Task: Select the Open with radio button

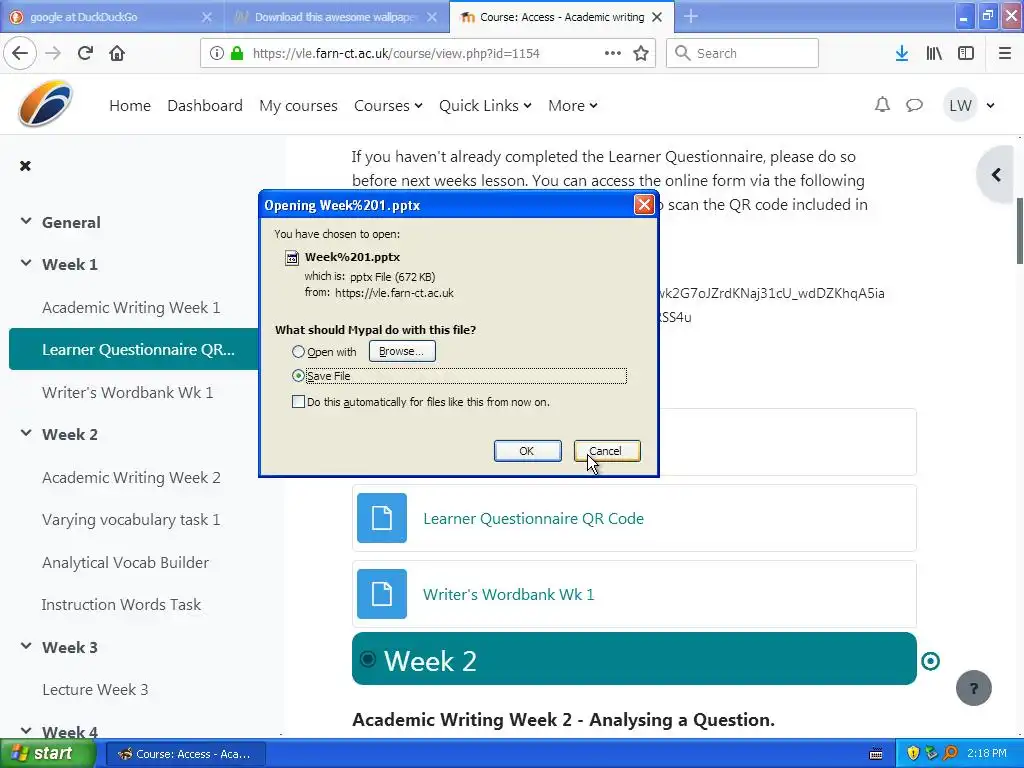Action: click(298, 351)
